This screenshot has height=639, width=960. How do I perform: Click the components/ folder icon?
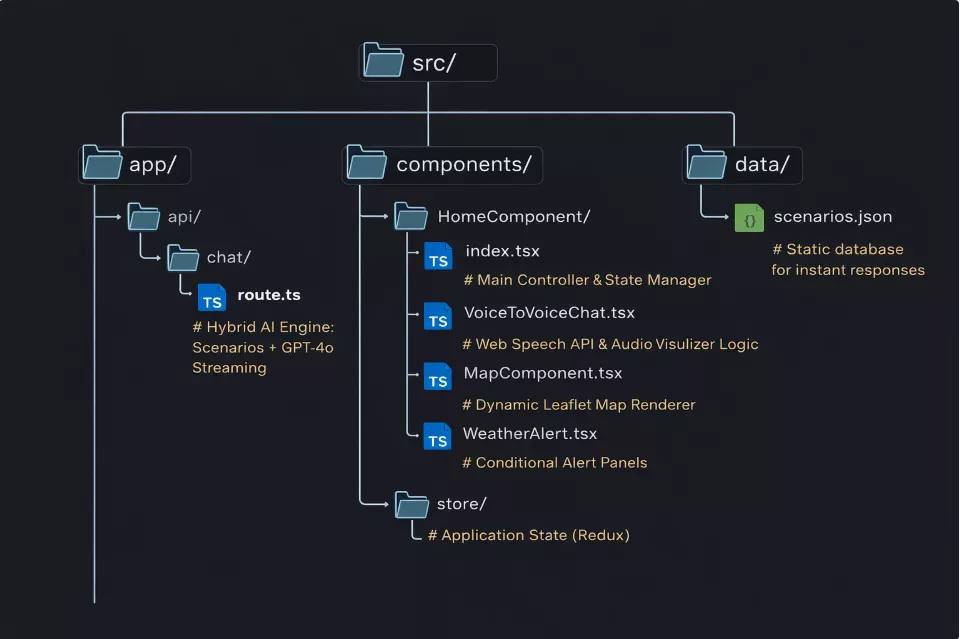pyautogui.click(x=365, y=164)
